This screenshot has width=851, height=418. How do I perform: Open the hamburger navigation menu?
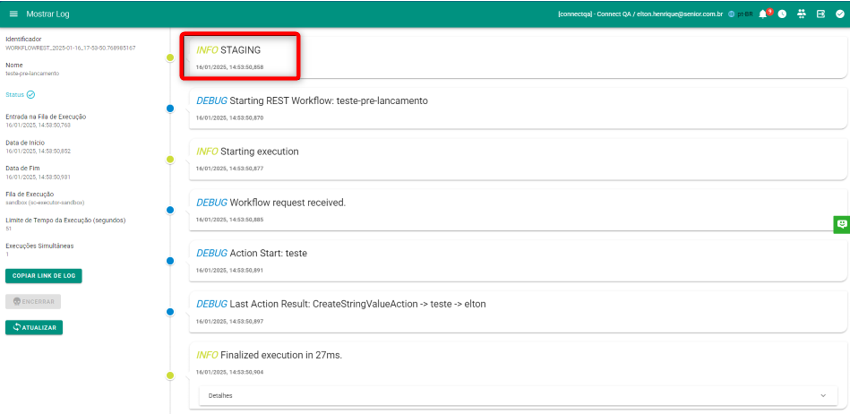pyautogui.click(x=14, y=14)
